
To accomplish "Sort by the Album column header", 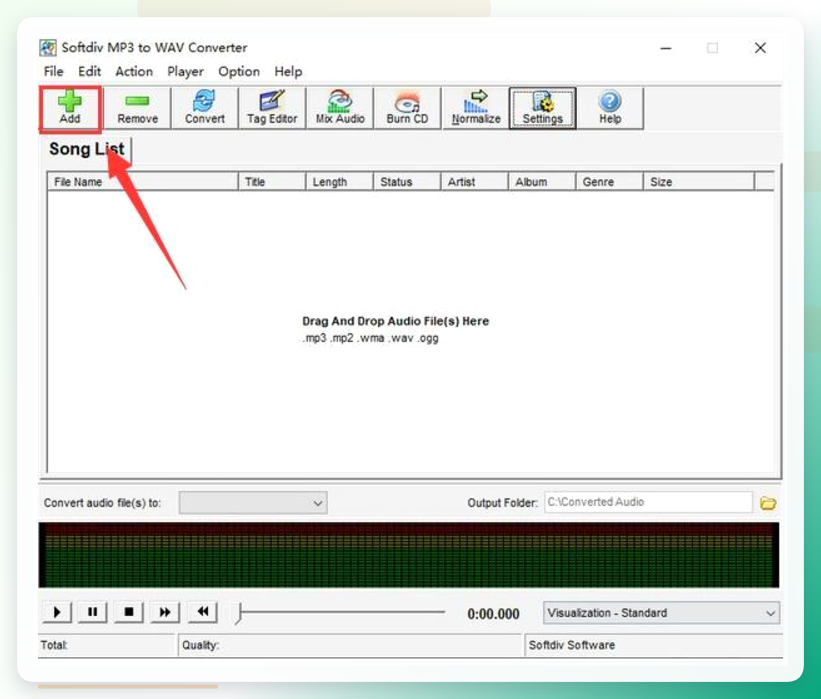I will pyautogui.click(x=542, y=182).
